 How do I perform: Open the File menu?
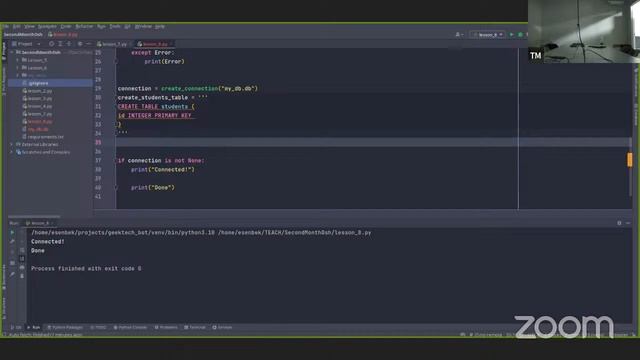pos(7,27)
